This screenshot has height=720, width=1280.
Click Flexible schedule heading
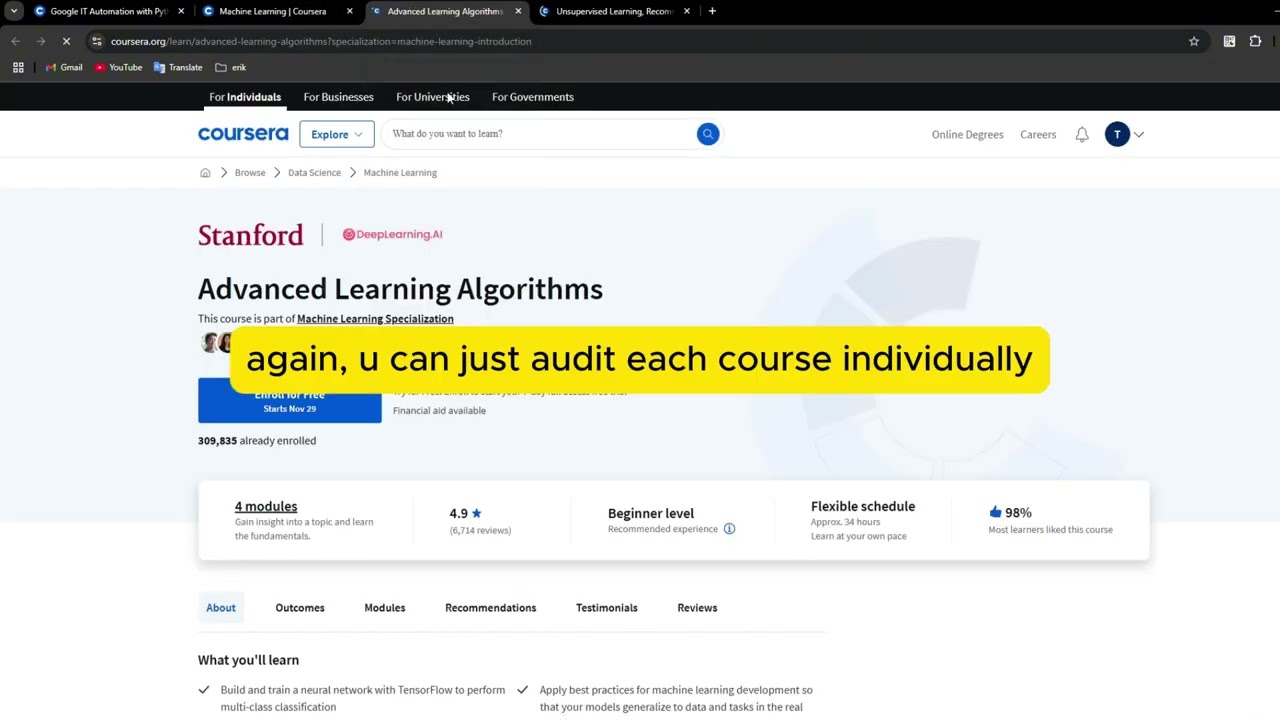(x=863, y=507)
